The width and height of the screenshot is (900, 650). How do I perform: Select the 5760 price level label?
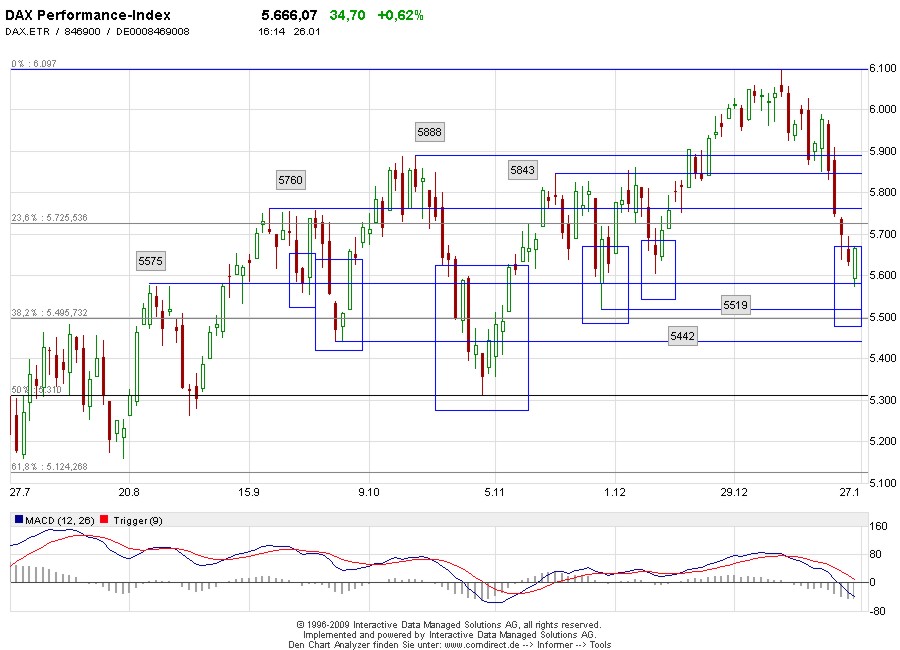pos(291,179)
